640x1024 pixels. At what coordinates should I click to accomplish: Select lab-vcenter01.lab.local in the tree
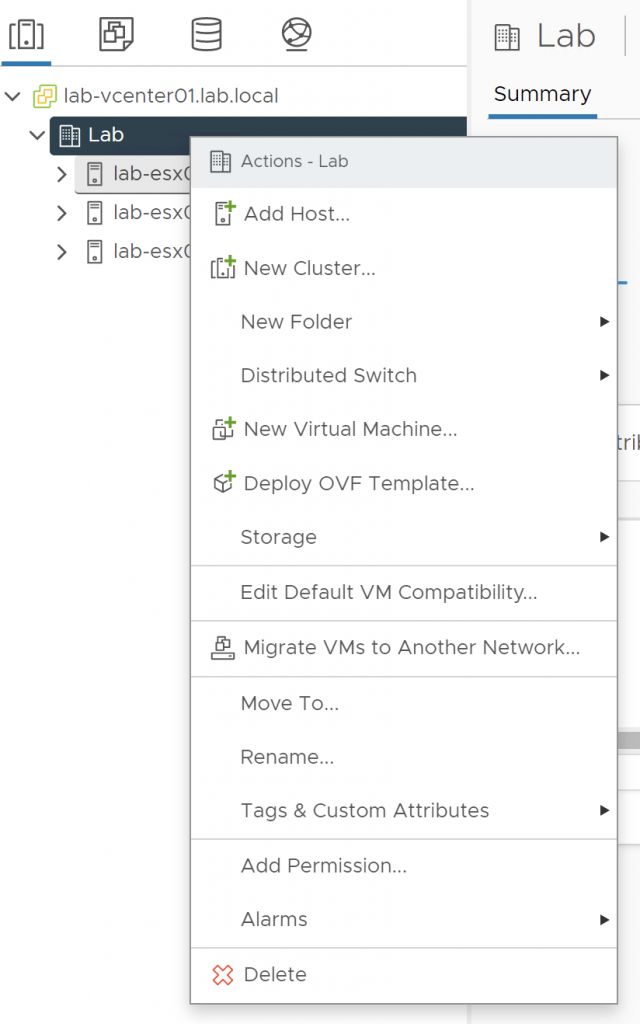click(171, 96)
